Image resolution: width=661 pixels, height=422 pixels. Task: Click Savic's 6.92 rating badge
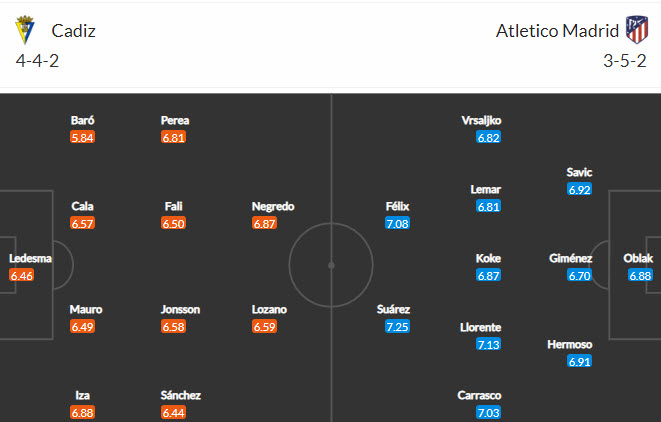pos(579,189)
